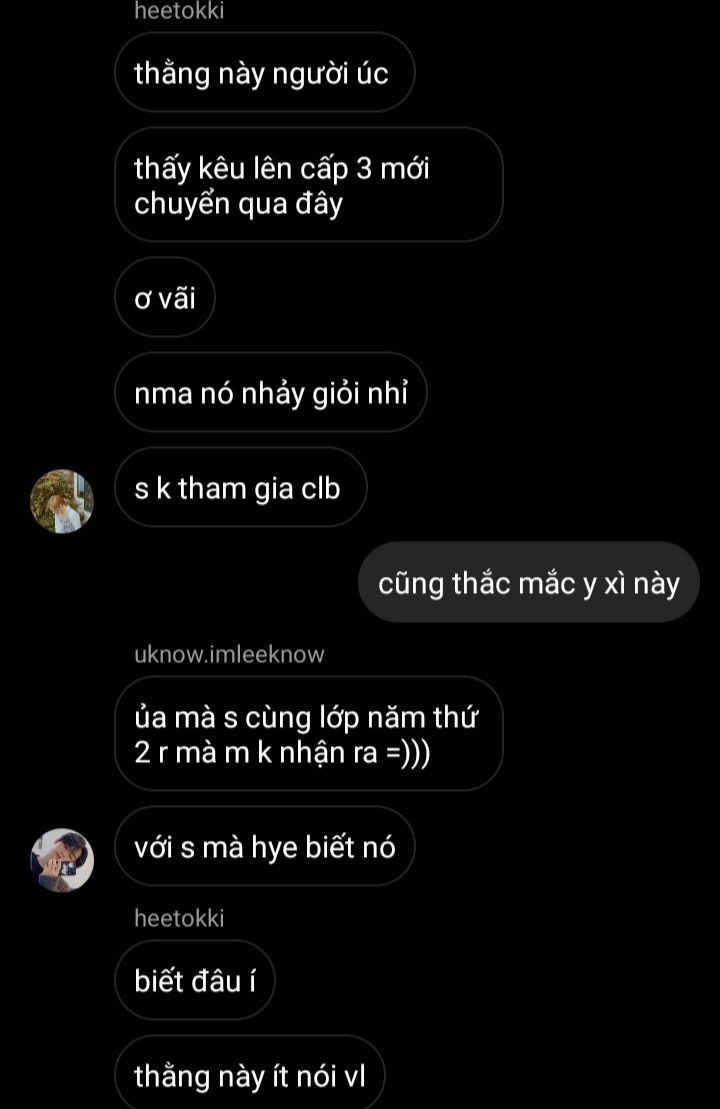The image size is (720, 1109).
Task: Tap 'heetokki' name above 'biết đâu í'
Action: [x=179, y=918]
